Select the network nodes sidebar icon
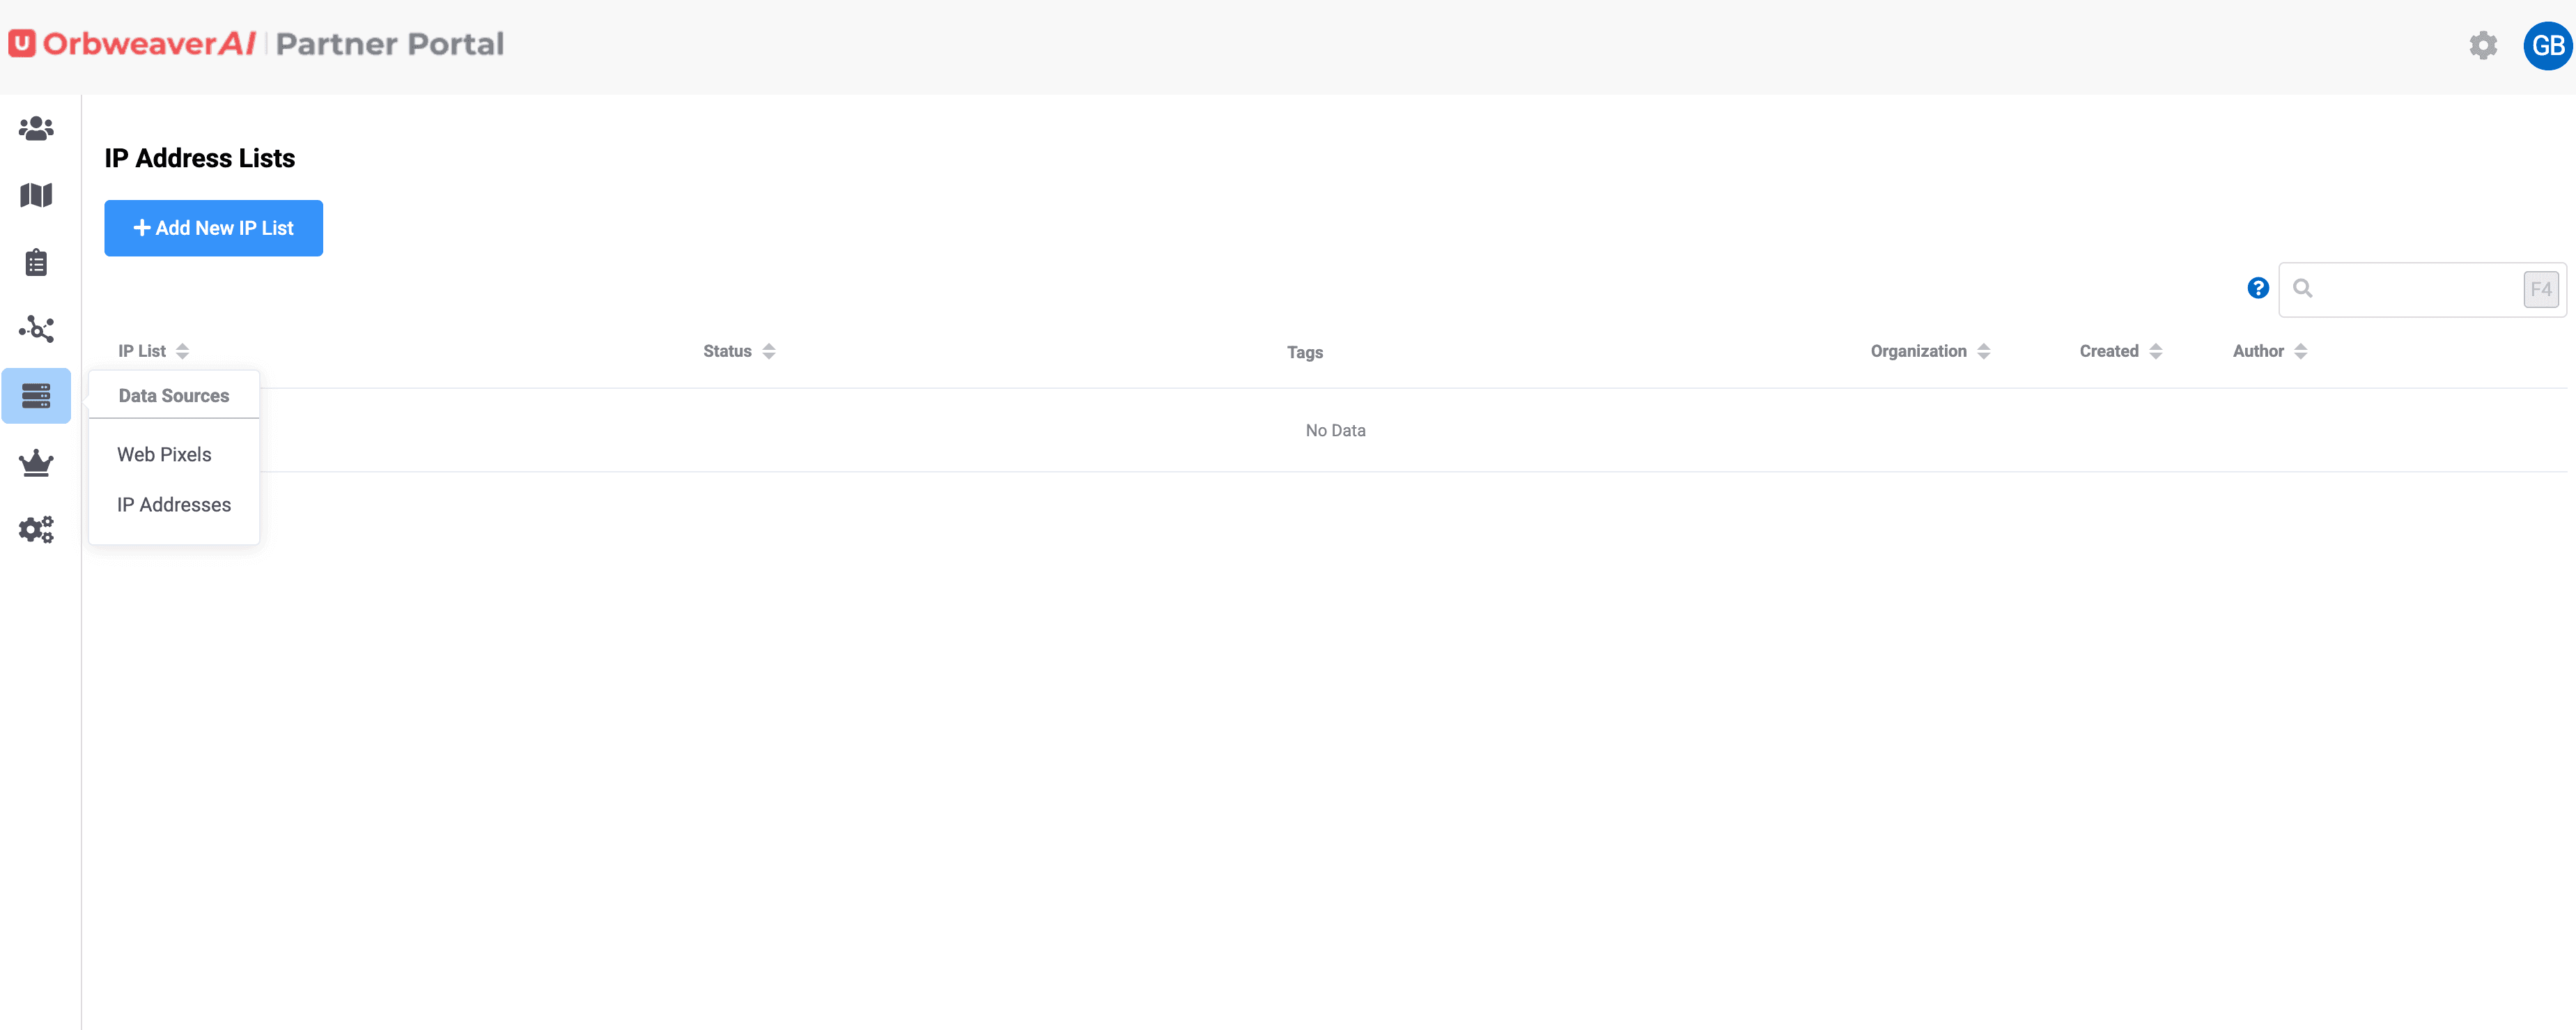 pos(36,329)
